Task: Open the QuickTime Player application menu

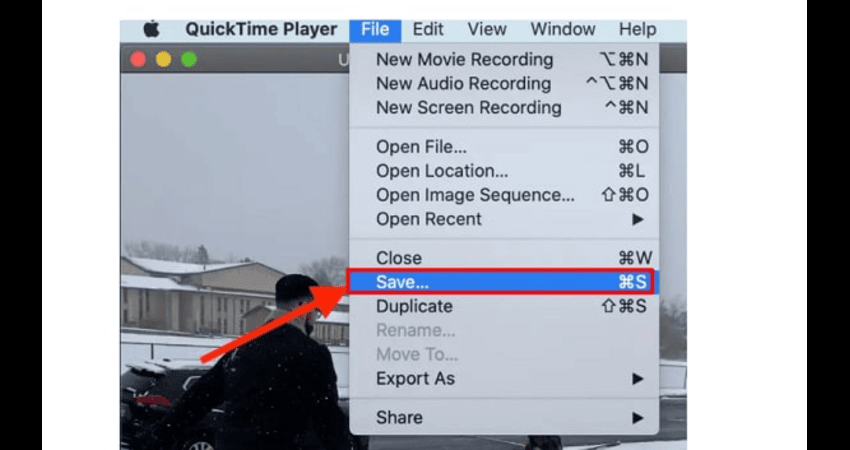Action: click(x=261, y=29)
